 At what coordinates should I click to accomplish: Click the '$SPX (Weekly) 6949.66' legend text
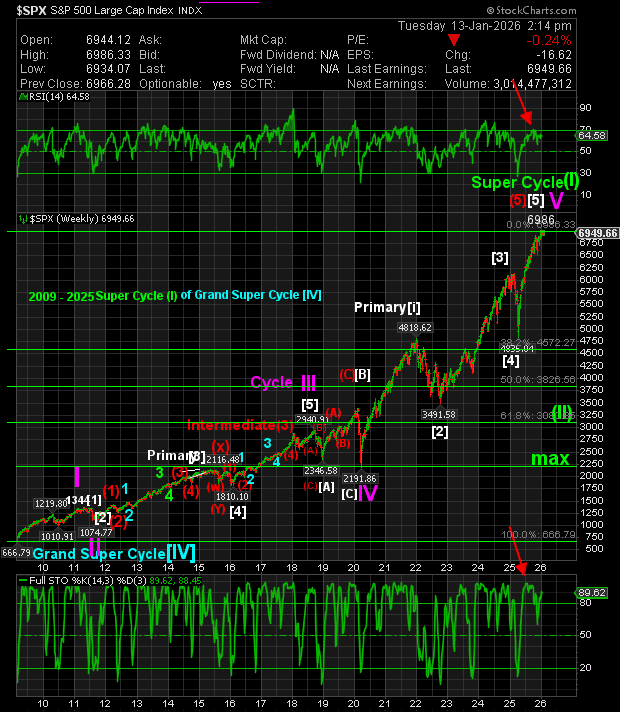tap(82, 219)
